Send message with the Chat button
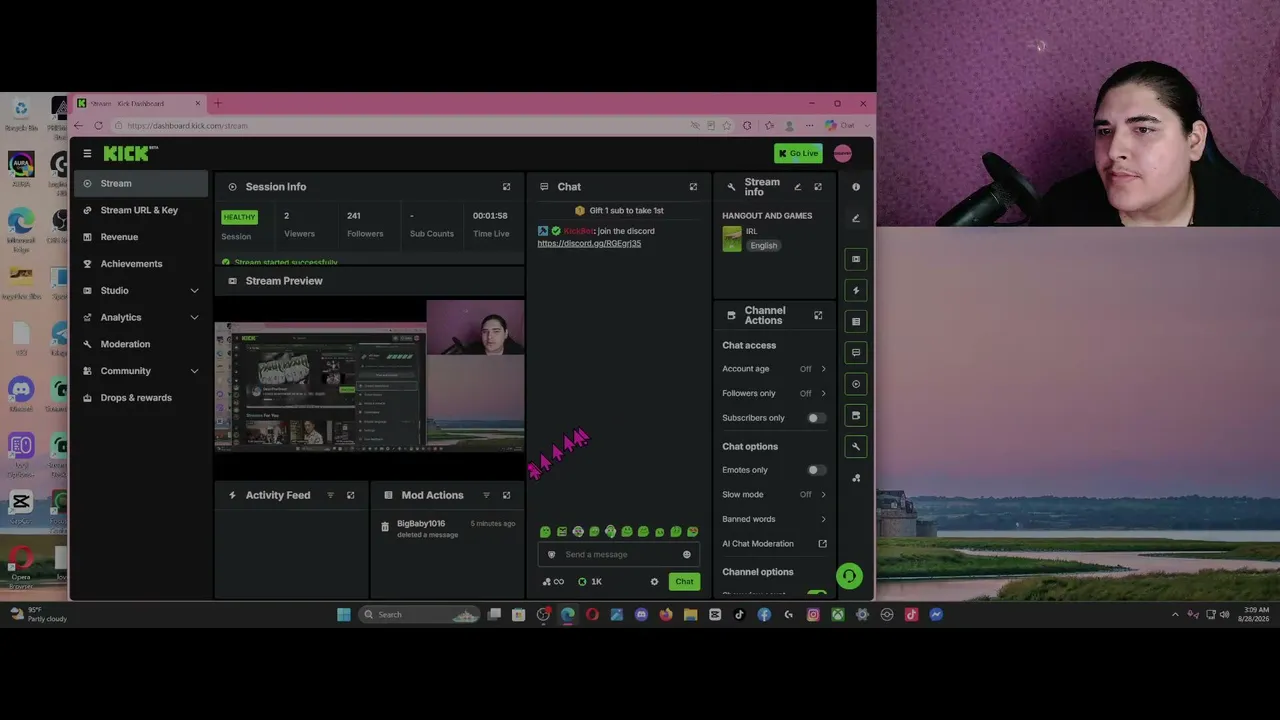Viewport: 1280px width, 720px height. pyautogui.click(x=684, y=581)
